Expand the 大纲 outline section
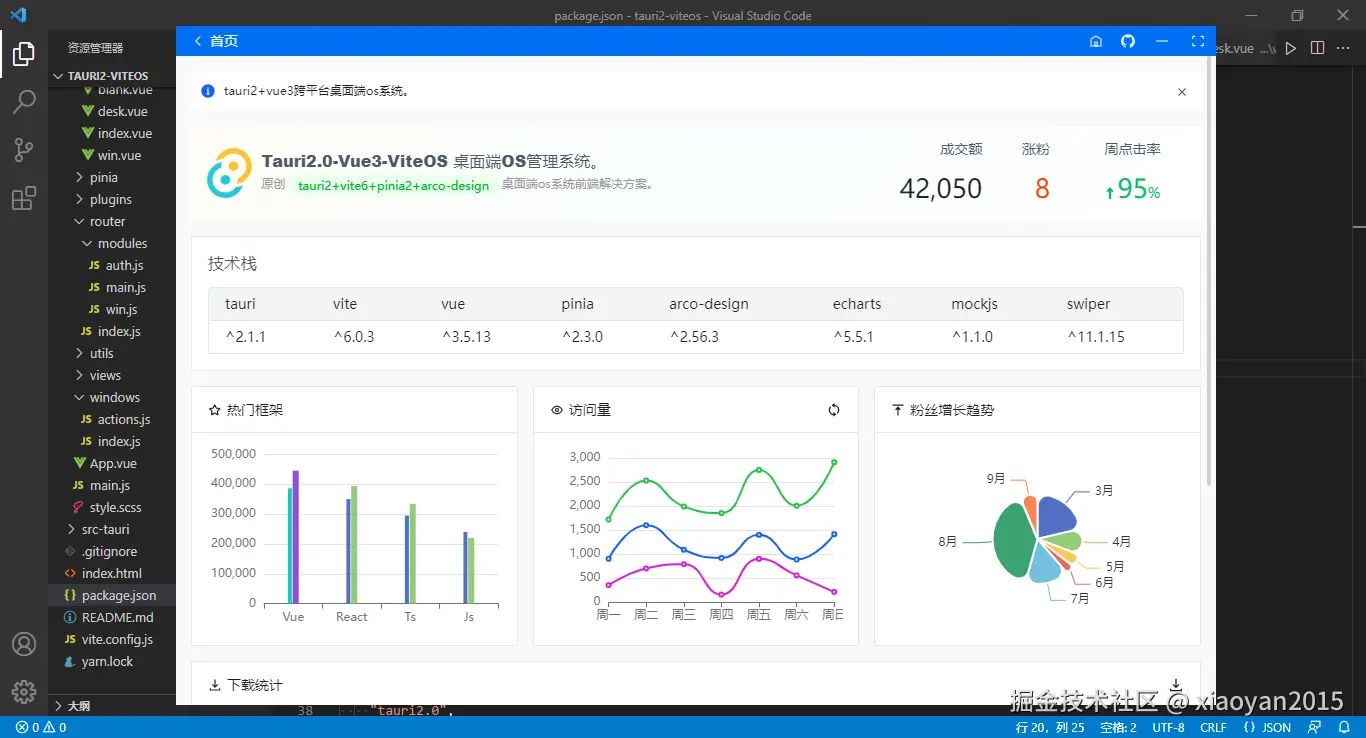This screenshot has height=738, width=1366. tap(79, 706)
